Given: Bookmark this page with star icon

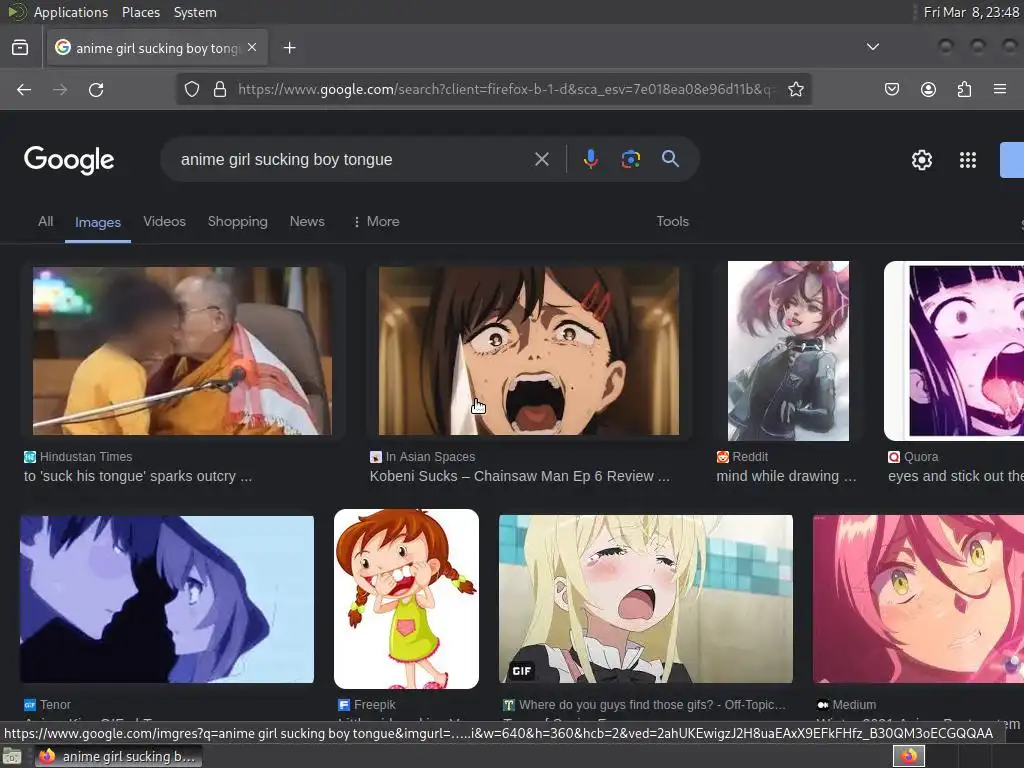Looking at the screenshot, I should pyautogui.click(x=795, y=89).
